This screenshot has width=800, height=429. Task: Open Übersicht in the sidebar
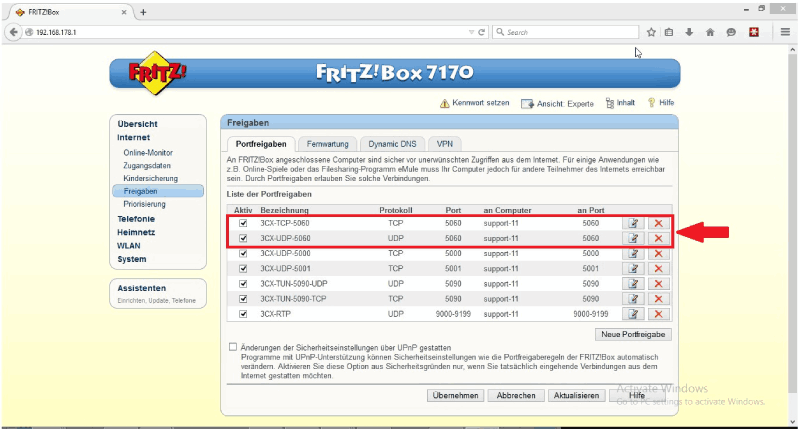coord(137,124)
